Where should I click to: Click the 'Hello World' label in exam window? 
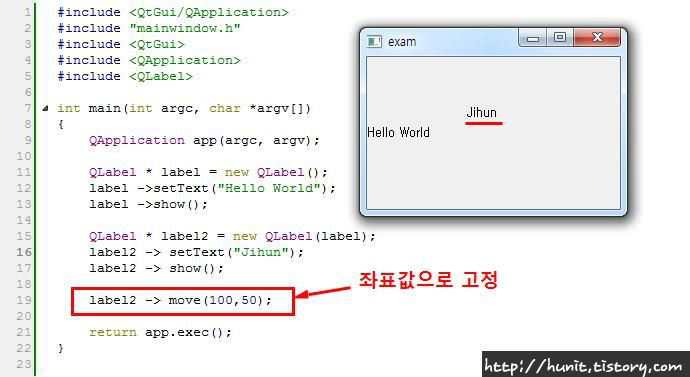coord(398,132)
